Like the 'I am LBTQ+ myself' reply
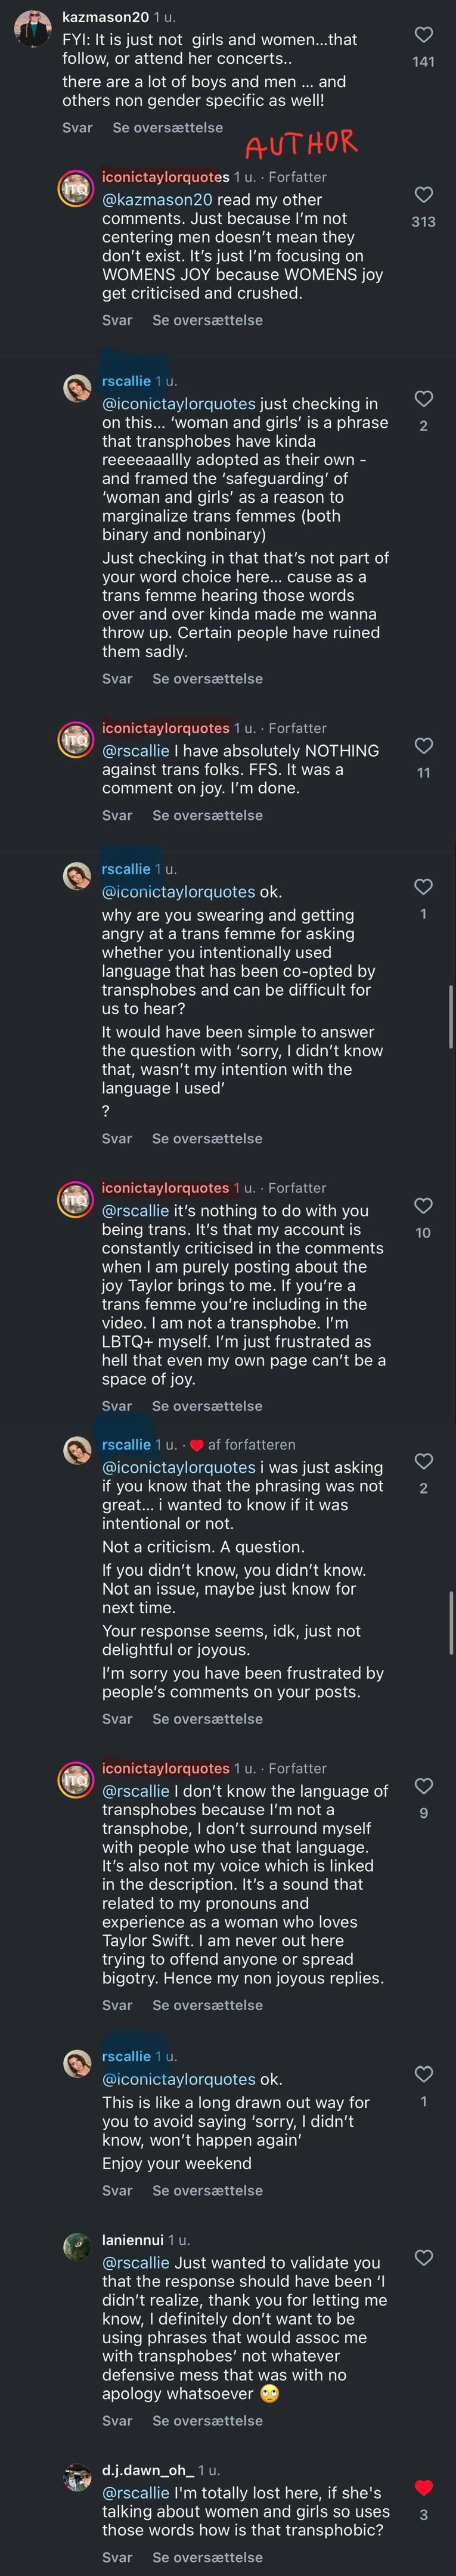This screenshot has height=2576, width=456. [423, 1206]
